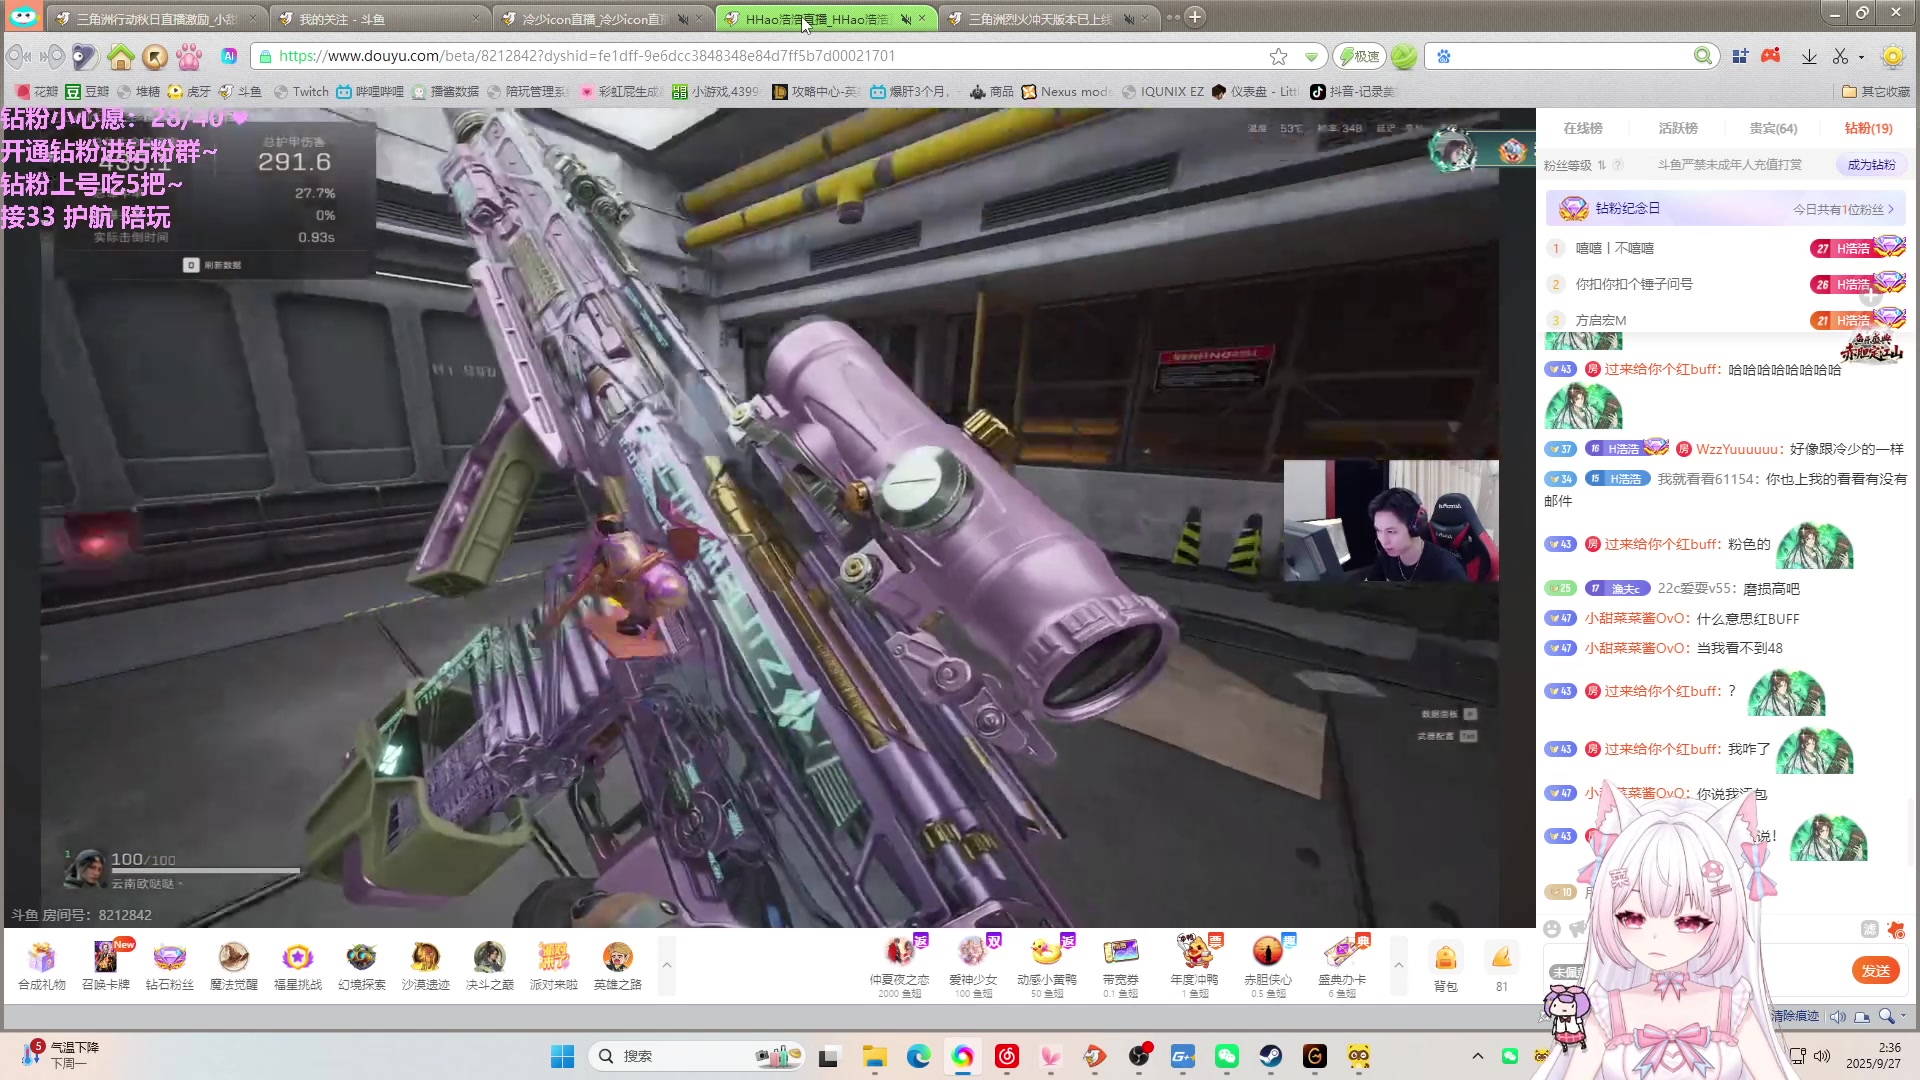Click the 成为钻粉 button
Screen dimensions: 1920x1080
1871,165
